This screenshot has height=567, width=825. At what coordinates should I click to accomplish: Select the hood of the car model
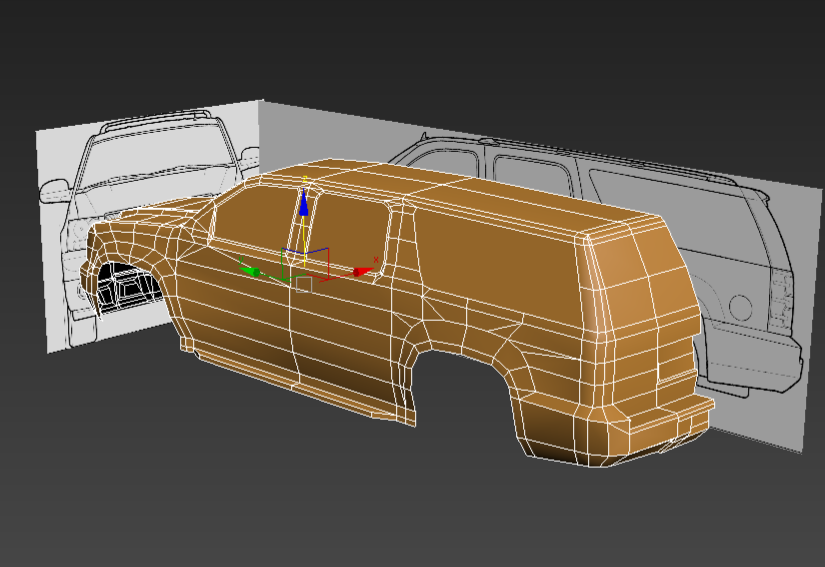click(x=150, y=225)
